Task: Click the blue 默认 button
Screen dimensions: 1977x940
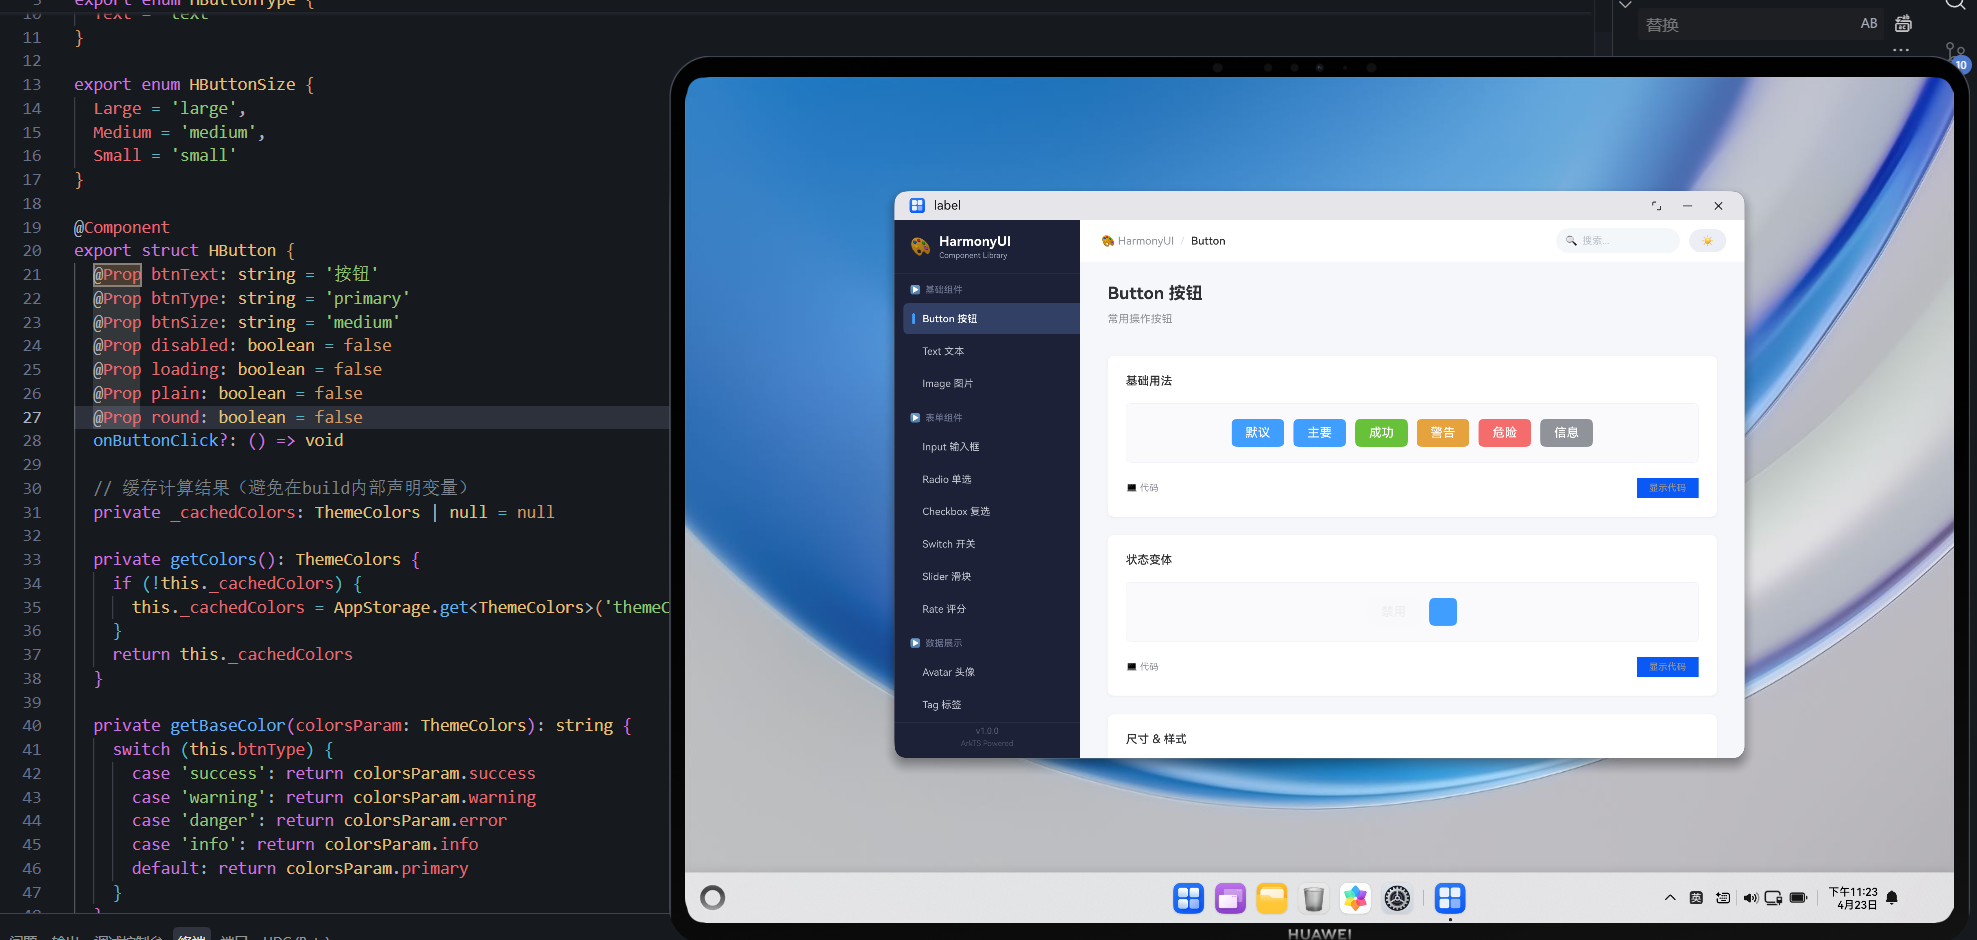Action: click(x=1257, y=433)
